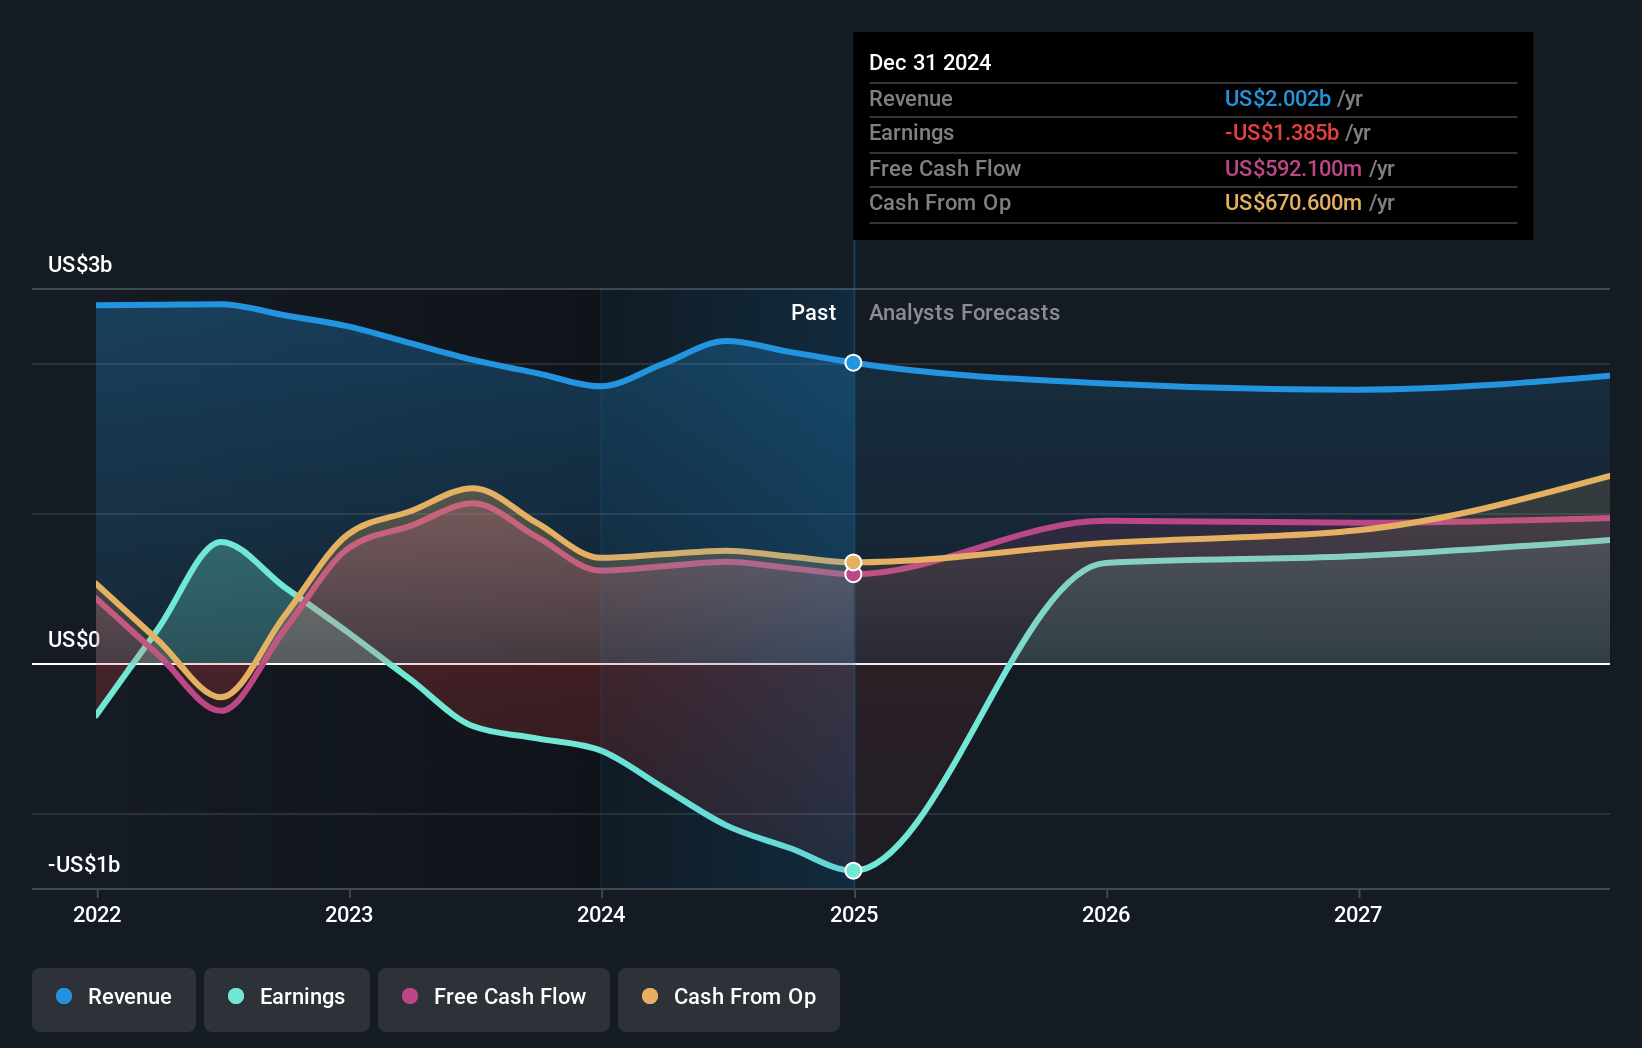The width and height of the screenshot is (1642, 1048).
Task: Toggle the Free Cash Flow legend button
Action: pos(494,999)
